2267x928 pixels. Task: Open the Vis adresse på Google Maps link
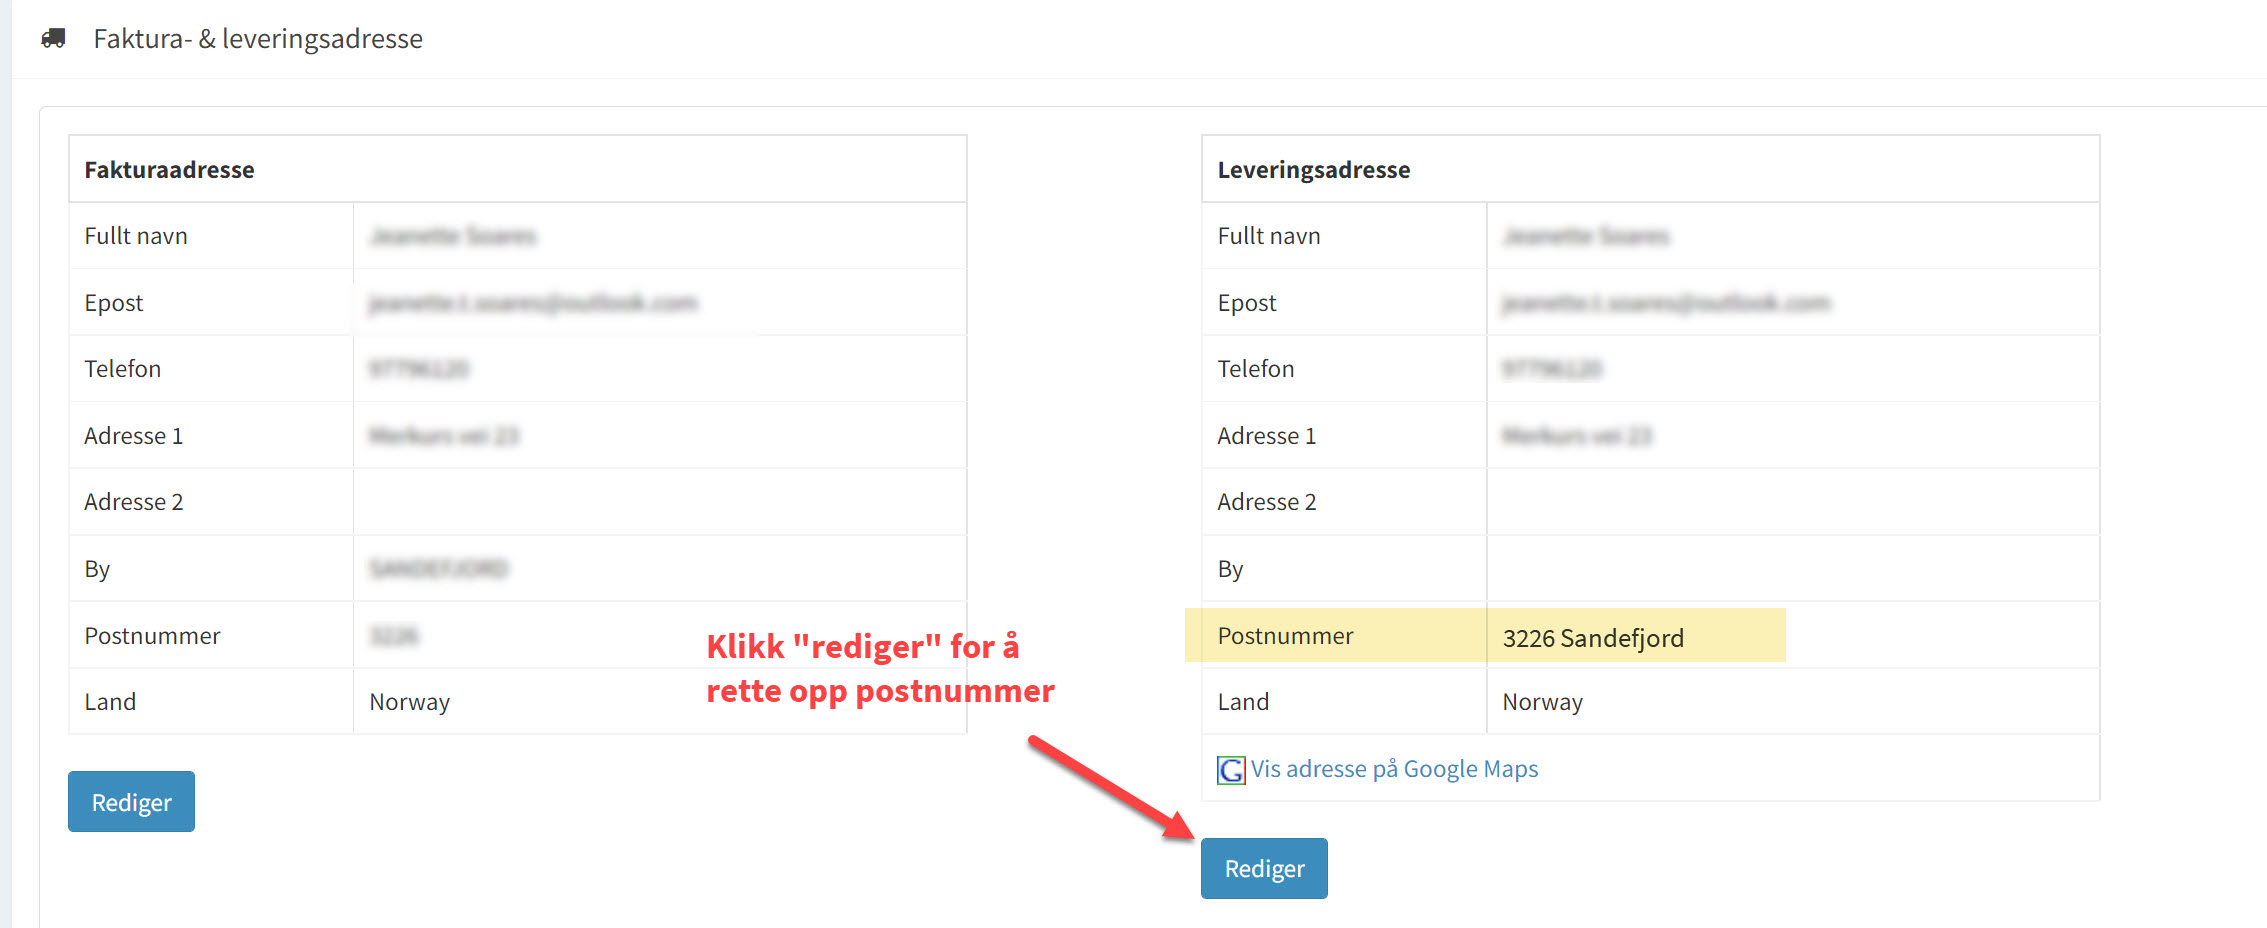pyautogui.click(x=1394, y=769)
